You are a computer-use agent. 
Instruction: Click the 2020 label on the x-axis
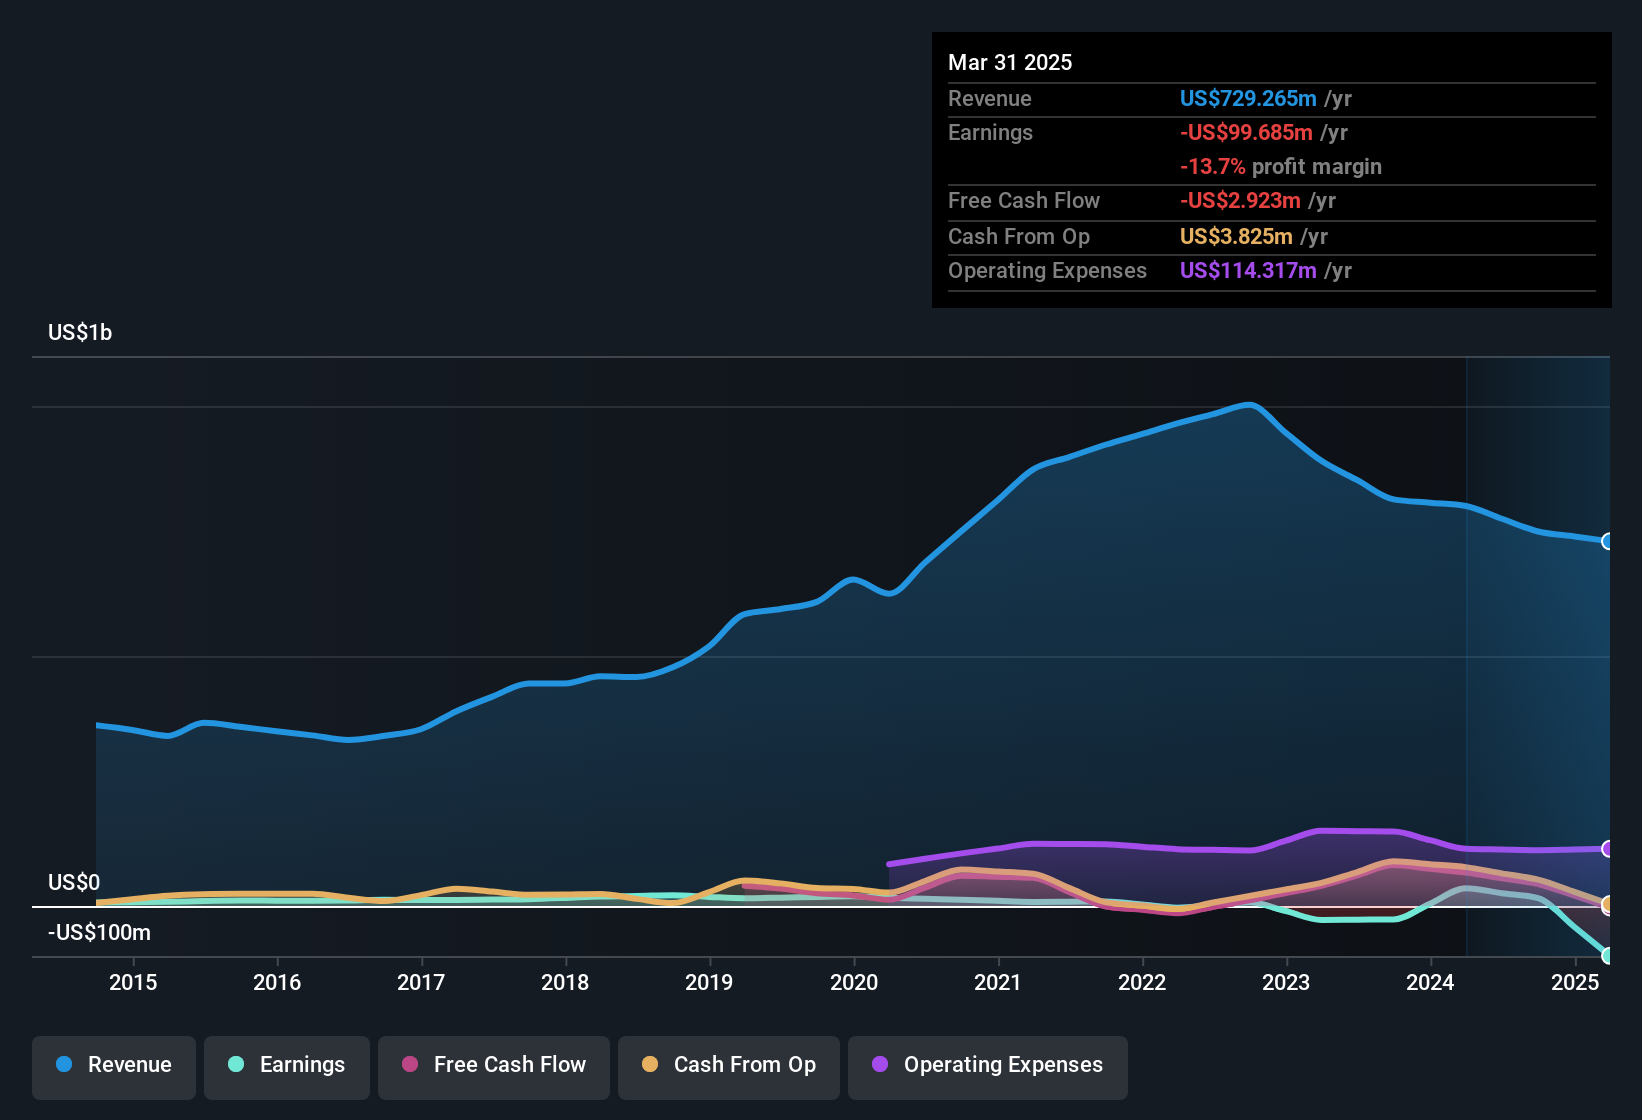click(855, 983)
